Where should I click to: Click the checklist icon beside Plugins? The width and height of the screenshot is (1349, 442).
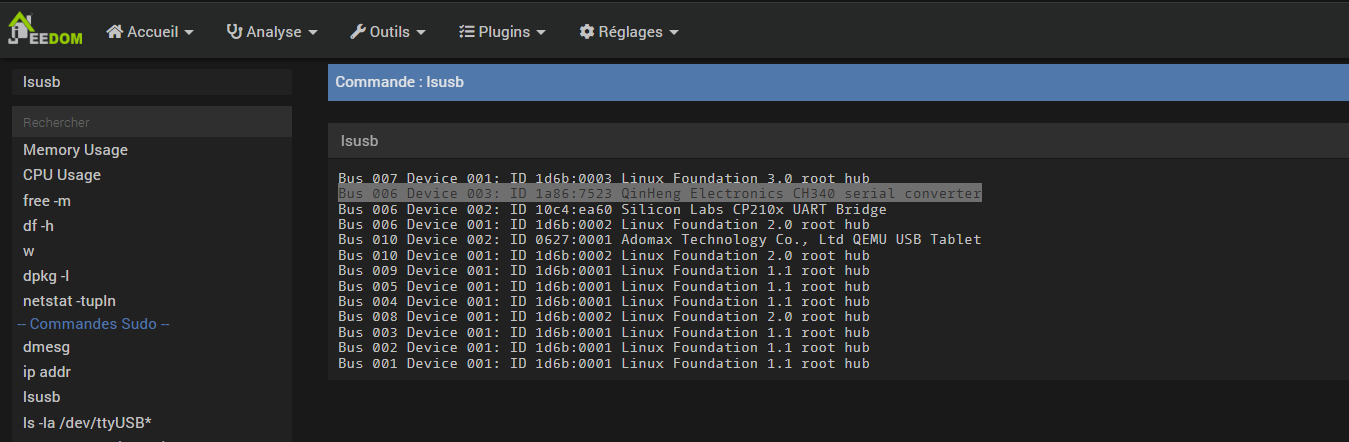(x=466, y=32)
